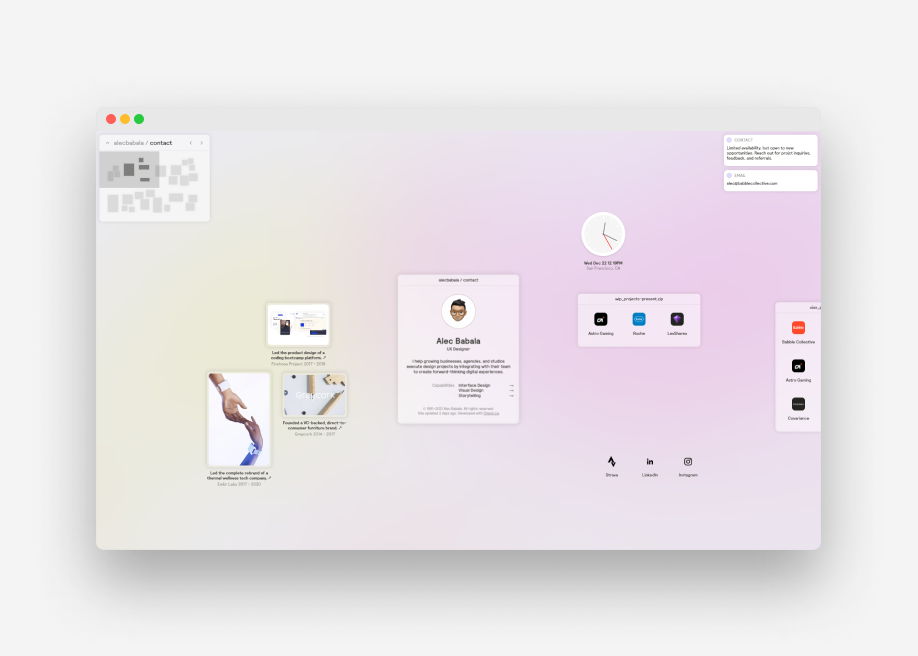Collapse the minimap navigator panel
Viewport: 918px width, 656px height.
coord(108,143)
